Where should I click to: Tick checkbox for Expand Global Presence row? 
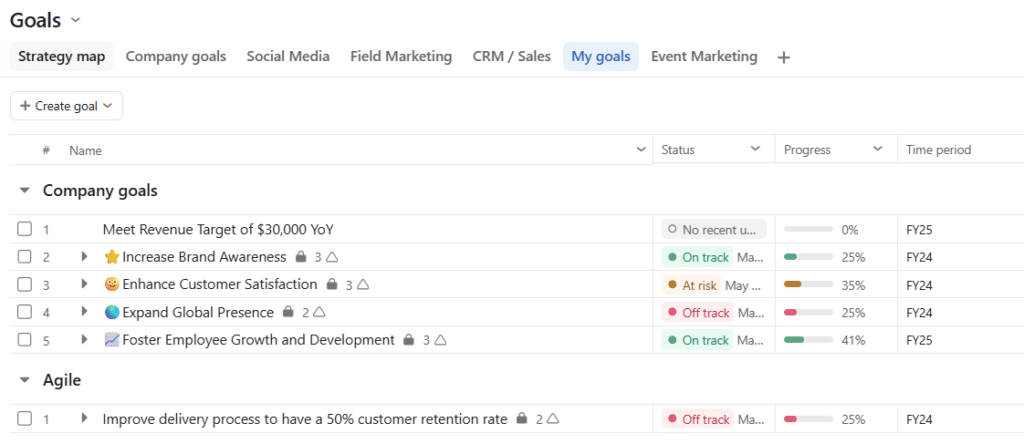[24, 312]
